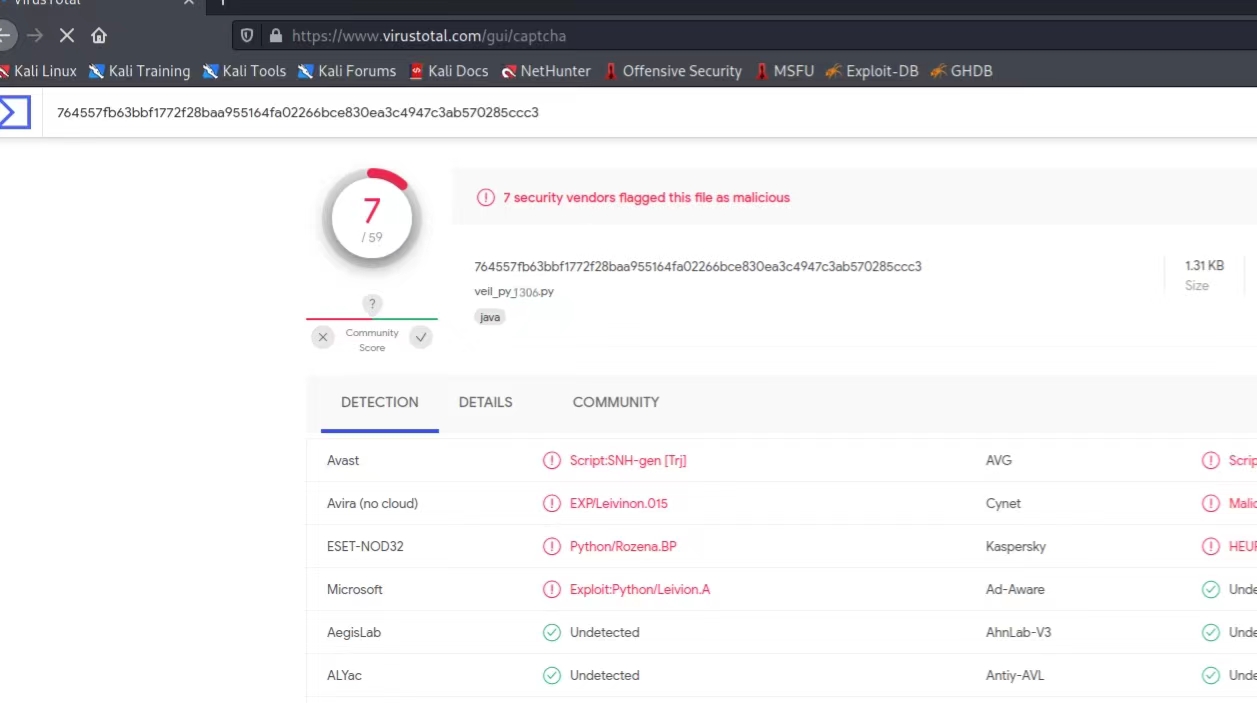1257x703 pixels.
Task: Click the browser forward arrow
Action: pos(35,35)
